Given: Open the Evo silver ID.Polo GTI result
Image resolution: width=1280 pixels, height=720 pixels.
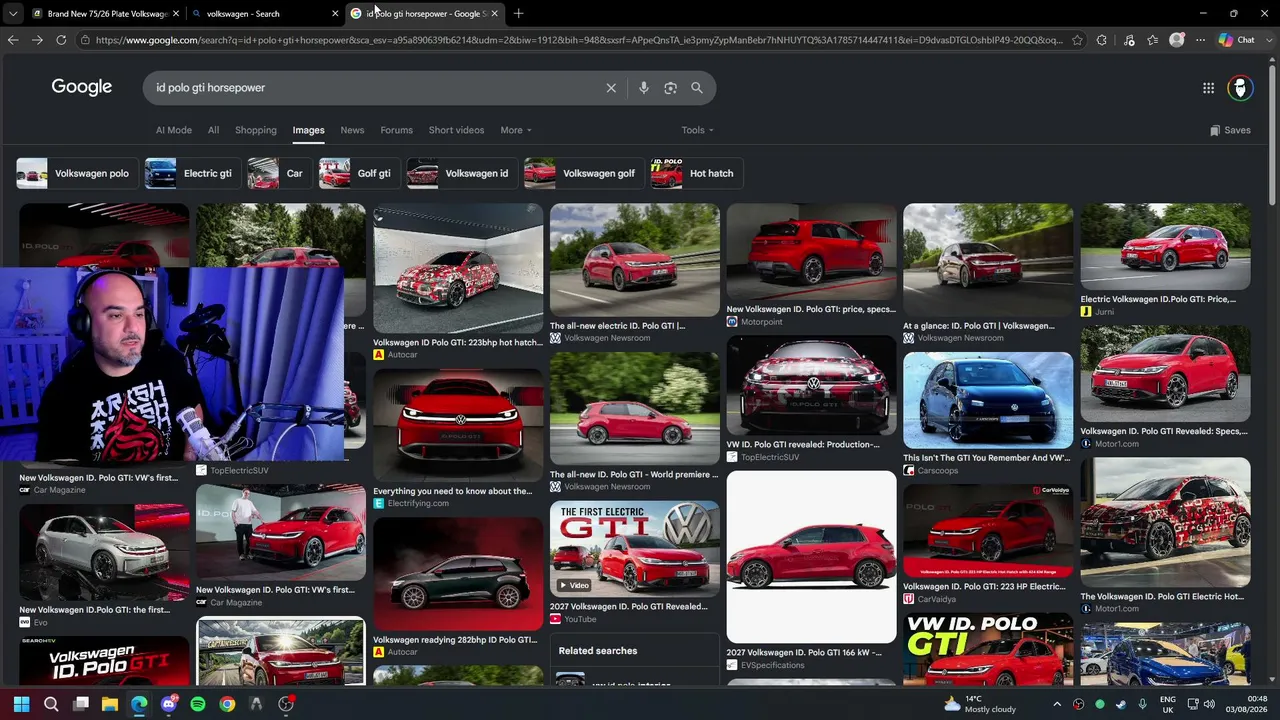Looking at the screenshot, I should [x=104, y=552].
